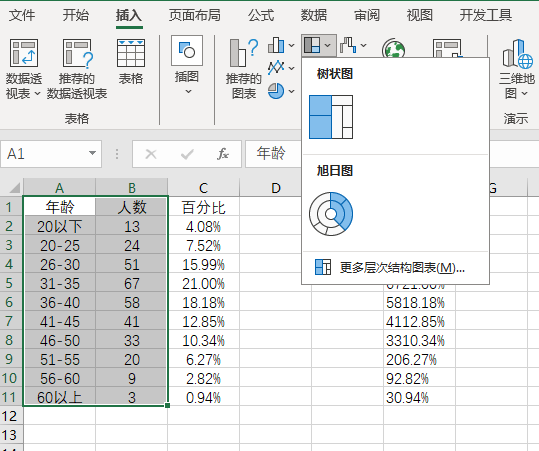Click the selection fill handle square
Viewport: 539px width, 451px height.
tap(167, 406)
